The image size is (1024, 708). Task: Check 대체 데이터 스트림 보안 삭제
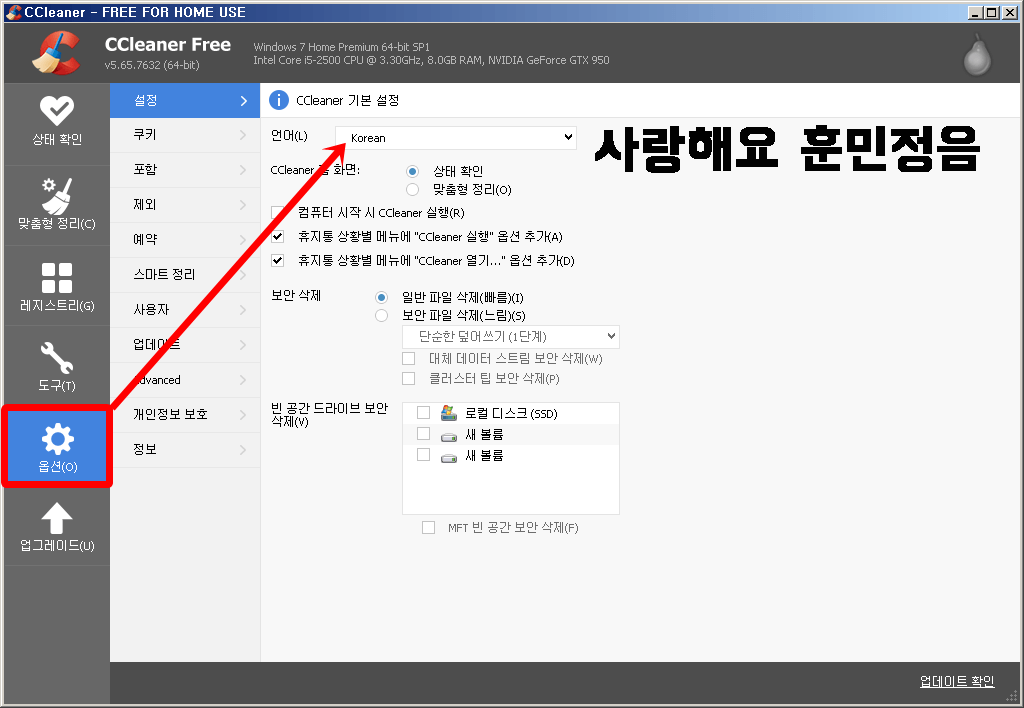pos(409,359)
